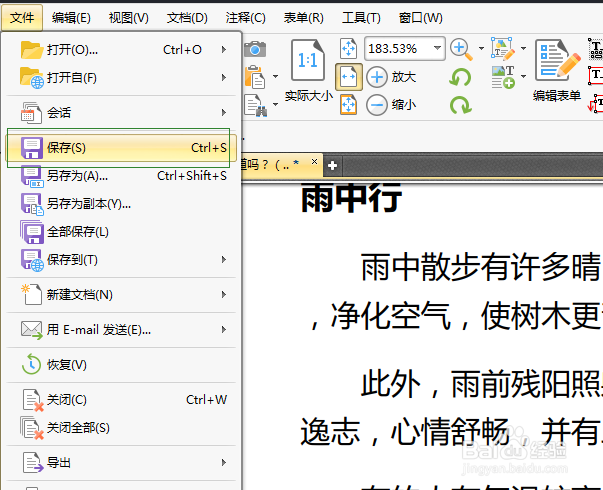Choose 关闭(C) menu entry
Viewport: 603px width, 490px height.
(x=121, y=400)
